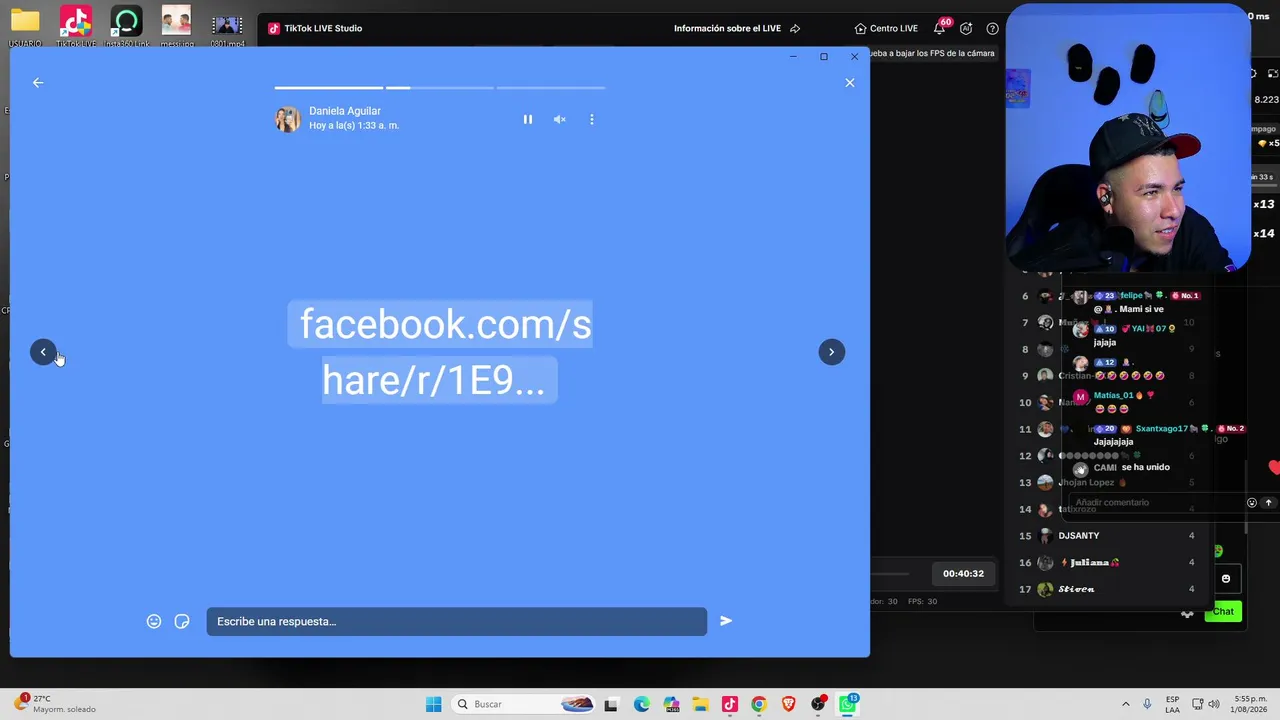This screenshot has height=720, width=1280.
Task: Unmute the status audio
Action: pyautogui.click(x=560, y=119)
